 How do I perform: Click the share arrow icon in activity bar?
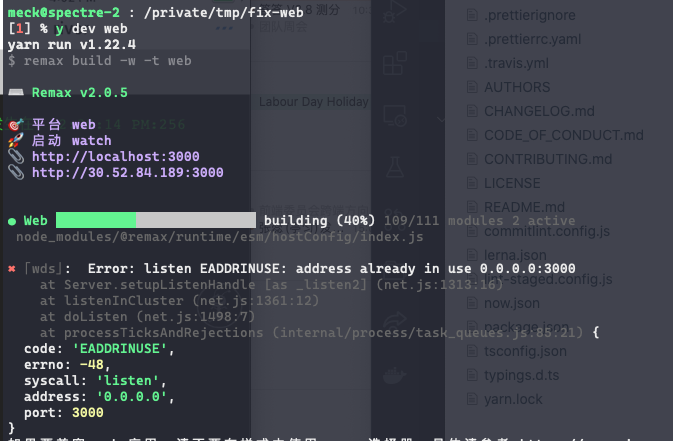[x=394, y=322]
